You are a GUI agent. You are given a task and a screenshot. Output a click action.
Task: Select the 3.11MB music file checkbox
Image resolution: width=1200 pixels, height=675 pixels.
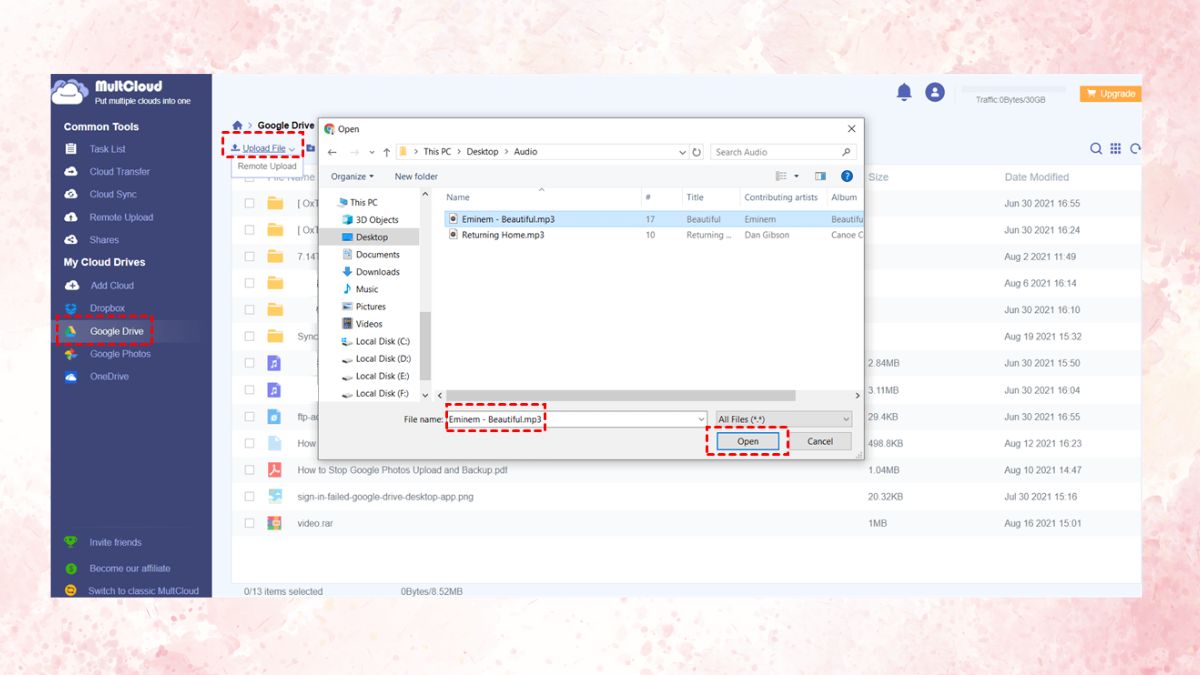249,390
